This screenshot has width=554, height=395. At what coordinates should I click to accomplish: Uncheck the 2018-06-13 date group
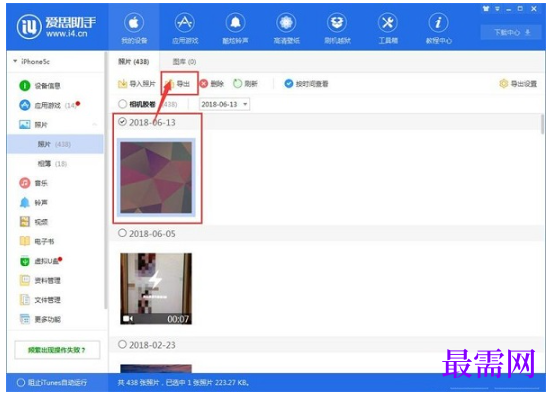coord(122,122)
